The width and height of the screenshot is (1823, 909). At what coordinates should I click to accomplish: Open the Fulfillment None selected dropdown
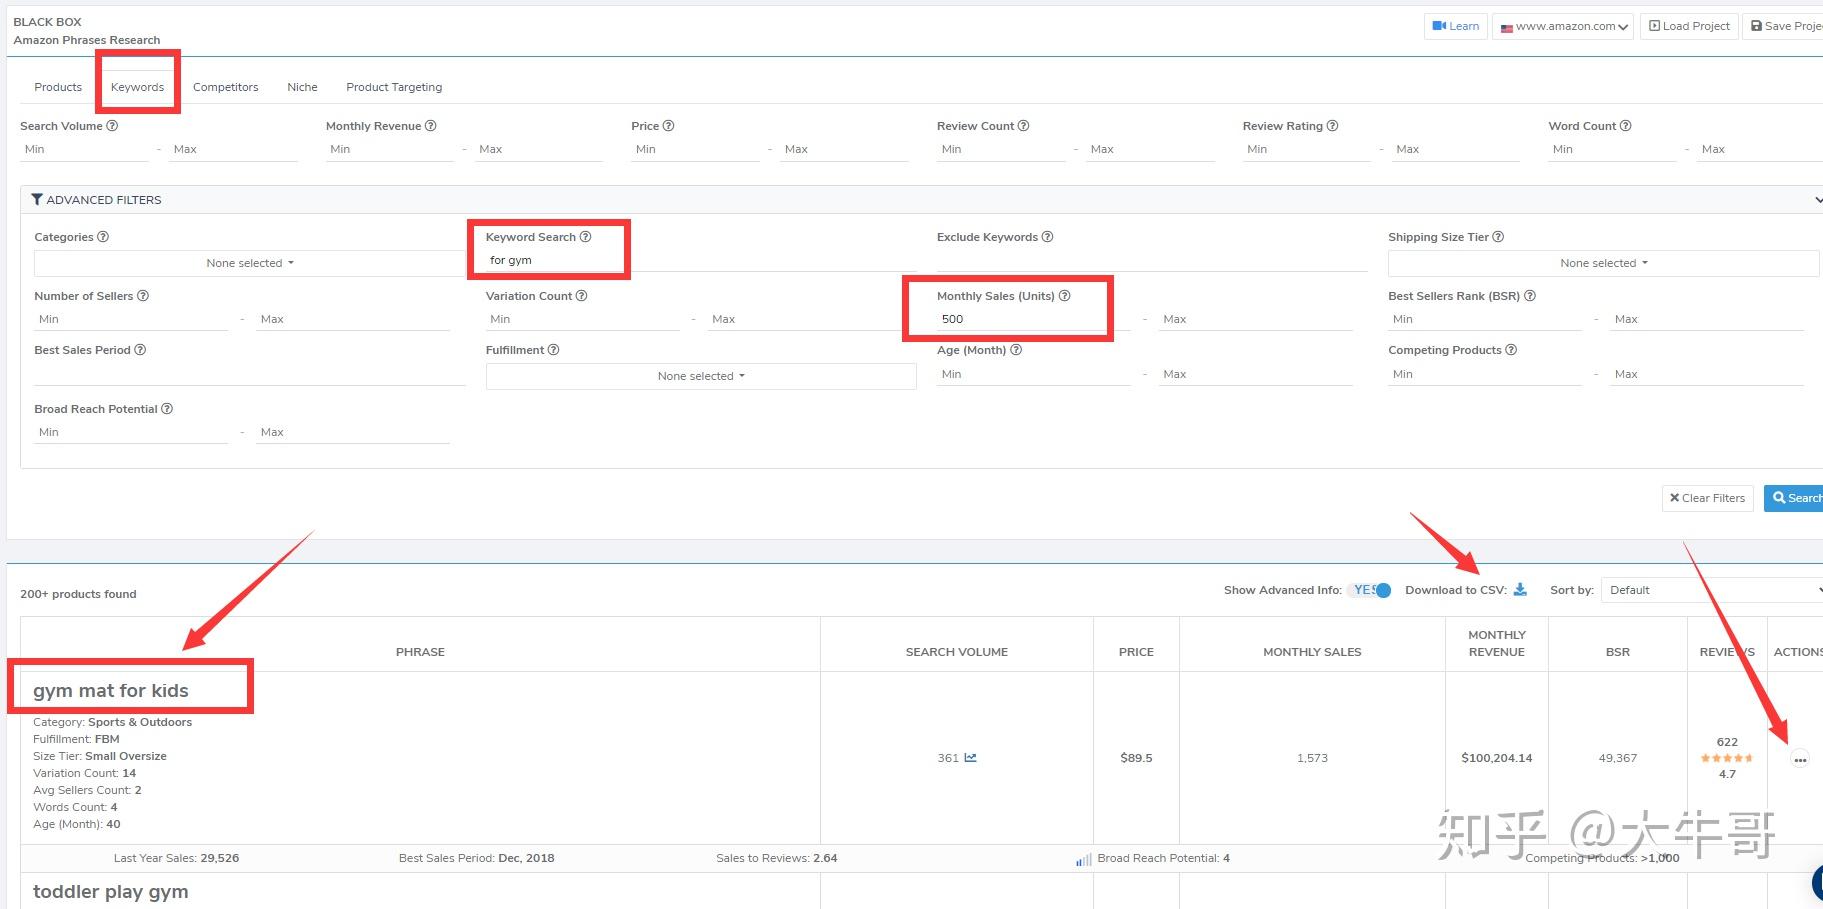(701, 376)
